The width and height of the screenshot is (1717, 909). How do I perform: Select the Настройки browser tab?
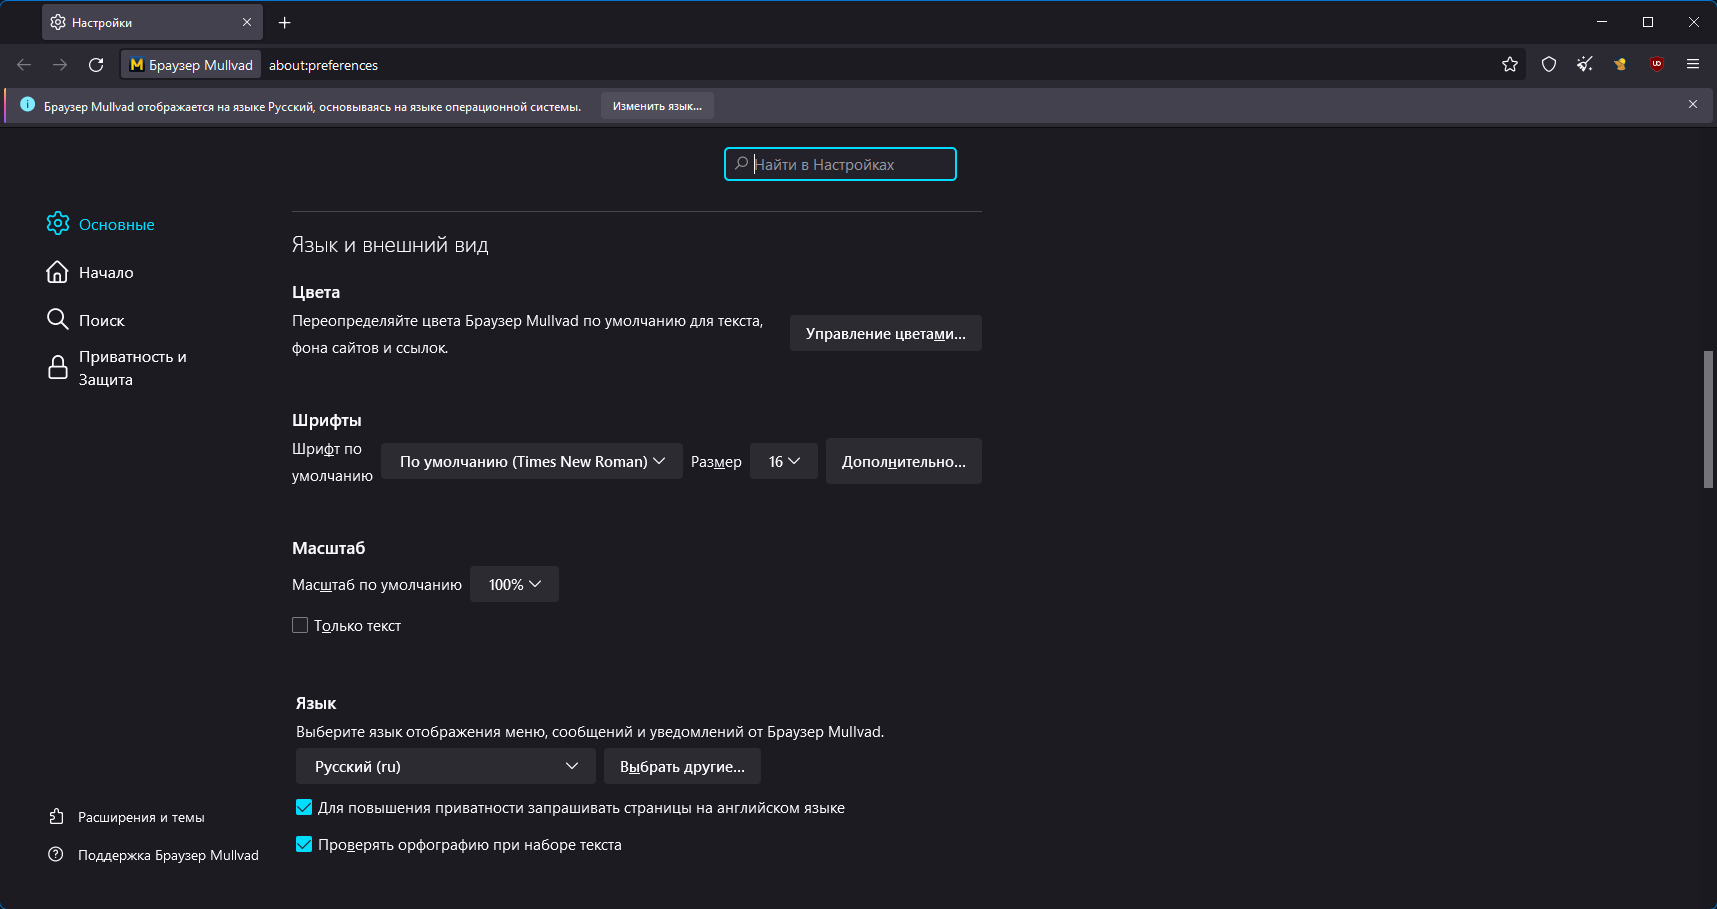152,22
